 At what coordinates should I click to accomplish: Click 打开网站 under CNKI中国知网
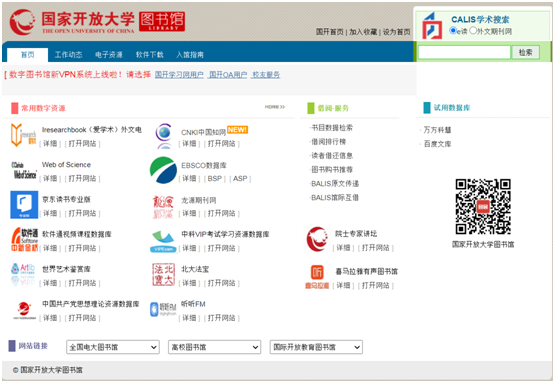point(222,143)
